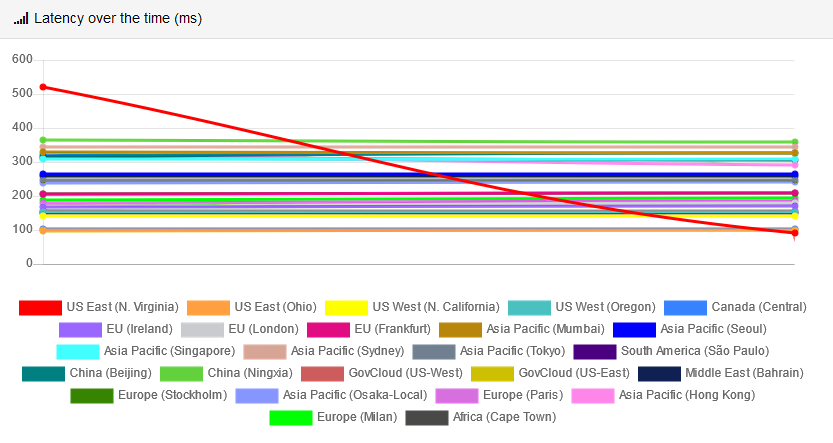Select the GovCloud (US-East) legend label
The height and width of the screenshot is (443, 833).
[574, 373]
